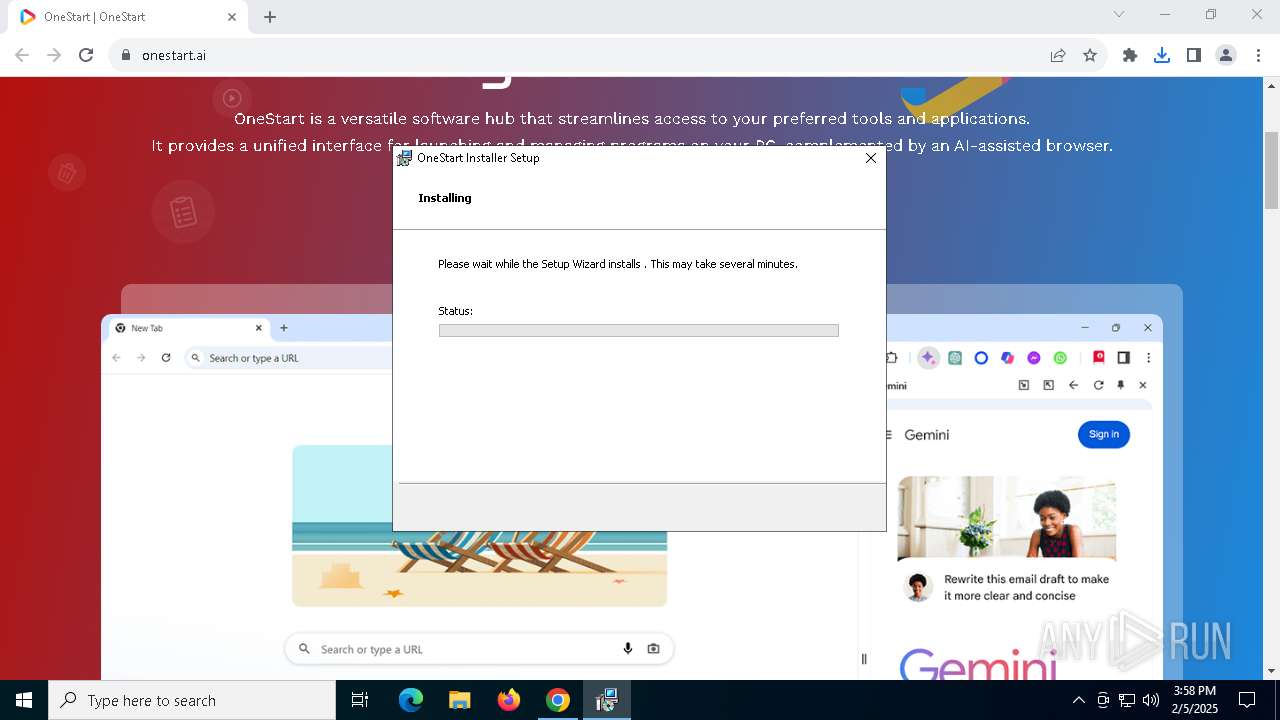This screenshot has height=720, width=1280.
Task: Select the OneStart | OneStart tab
Action: click(x=130, y=17)
